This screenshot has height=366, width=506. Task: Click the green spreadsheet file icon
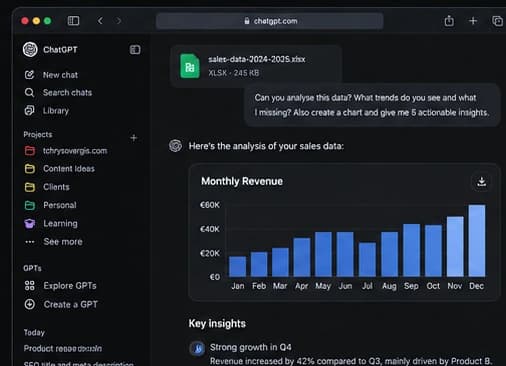click(x=190, y=66)
